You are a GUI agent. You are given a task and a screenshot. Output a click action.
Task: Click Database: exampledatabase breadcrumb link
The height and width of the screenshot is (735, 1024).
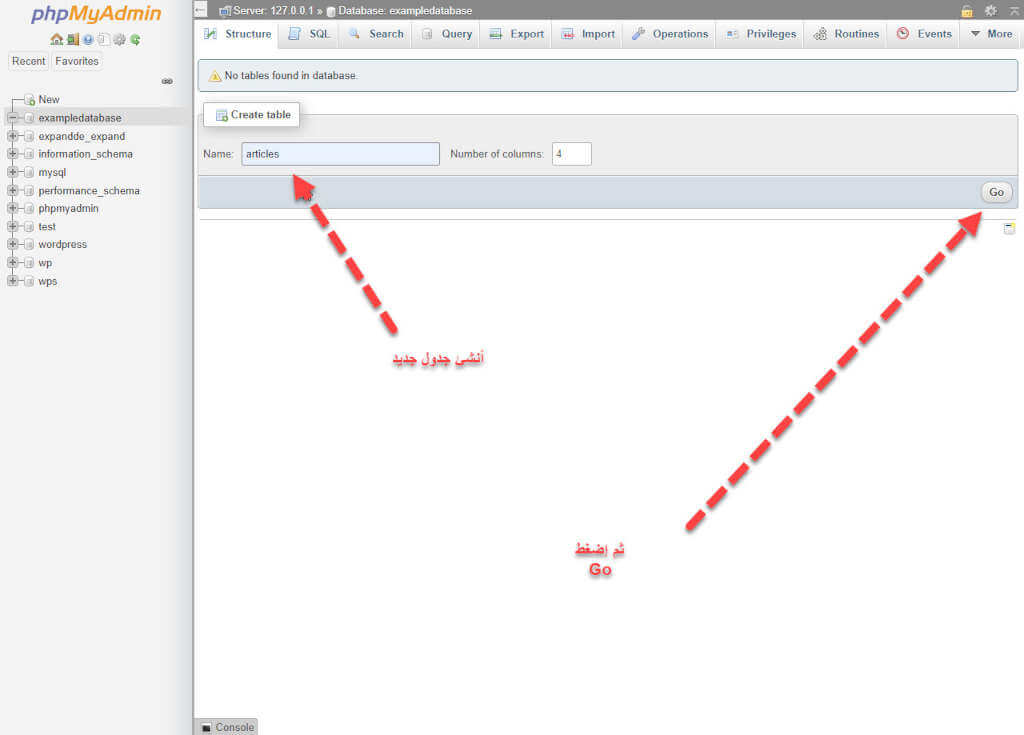tap(405, 10)
